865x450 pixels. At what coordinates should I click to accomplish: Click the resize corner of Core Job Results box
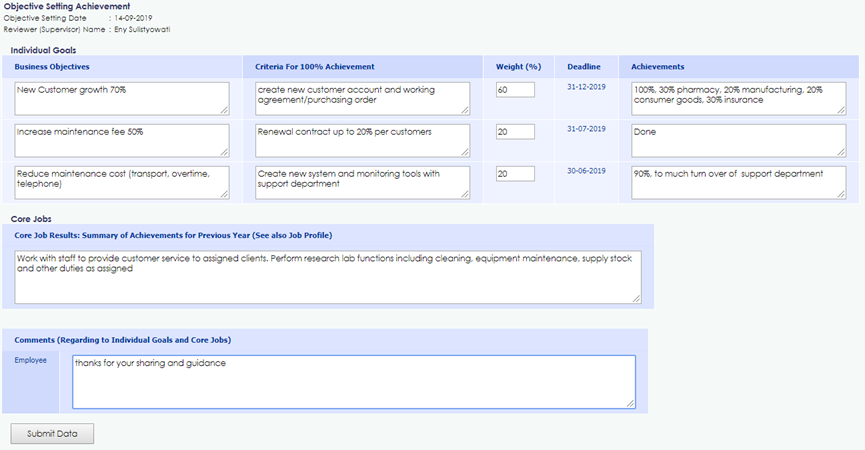coord(636,298)
